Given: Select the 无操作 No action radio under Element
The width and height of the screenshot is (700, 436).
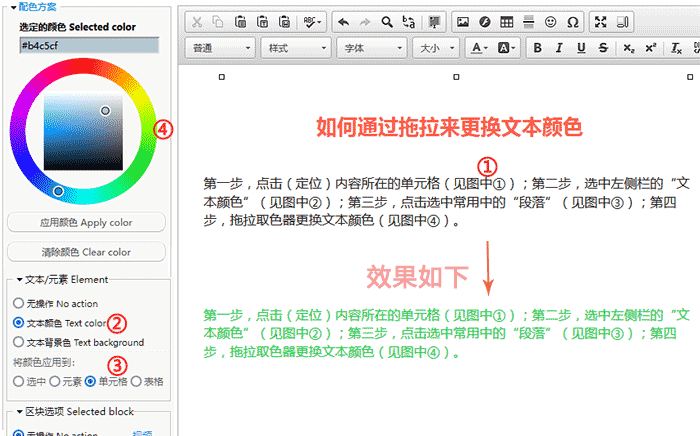Looking at the screenshot, I should point(18,303).
